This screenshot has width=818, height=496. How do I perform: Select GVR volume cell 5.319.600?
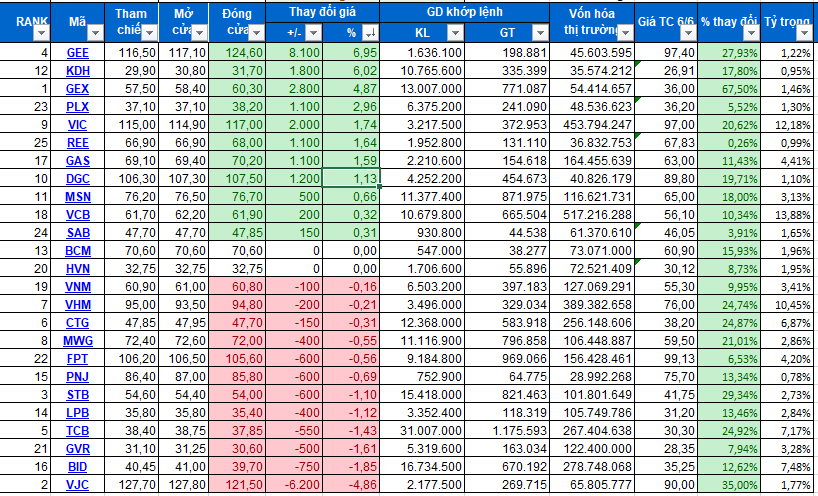tap(422, 449)
